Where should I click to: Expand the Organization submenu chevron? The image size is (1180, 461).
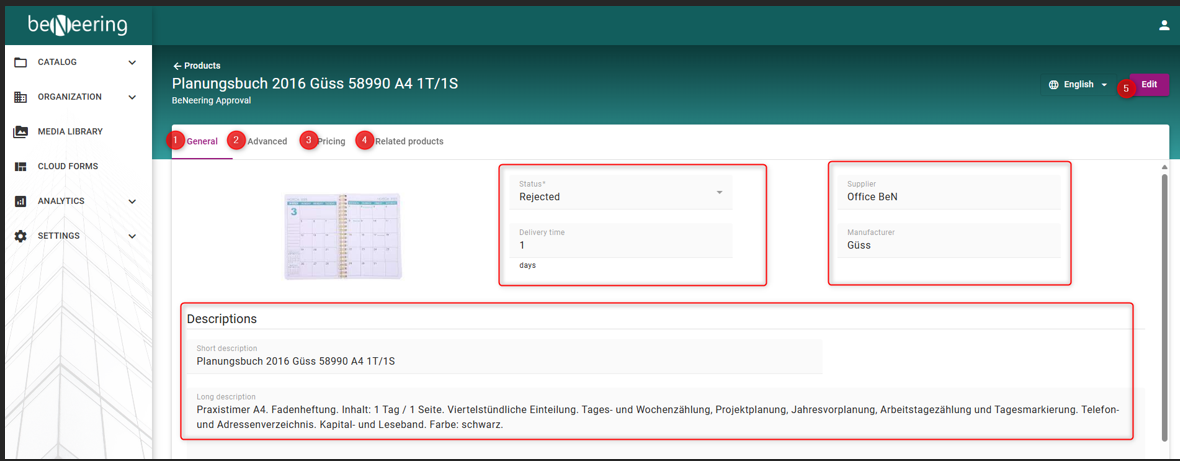coord(132,97)
